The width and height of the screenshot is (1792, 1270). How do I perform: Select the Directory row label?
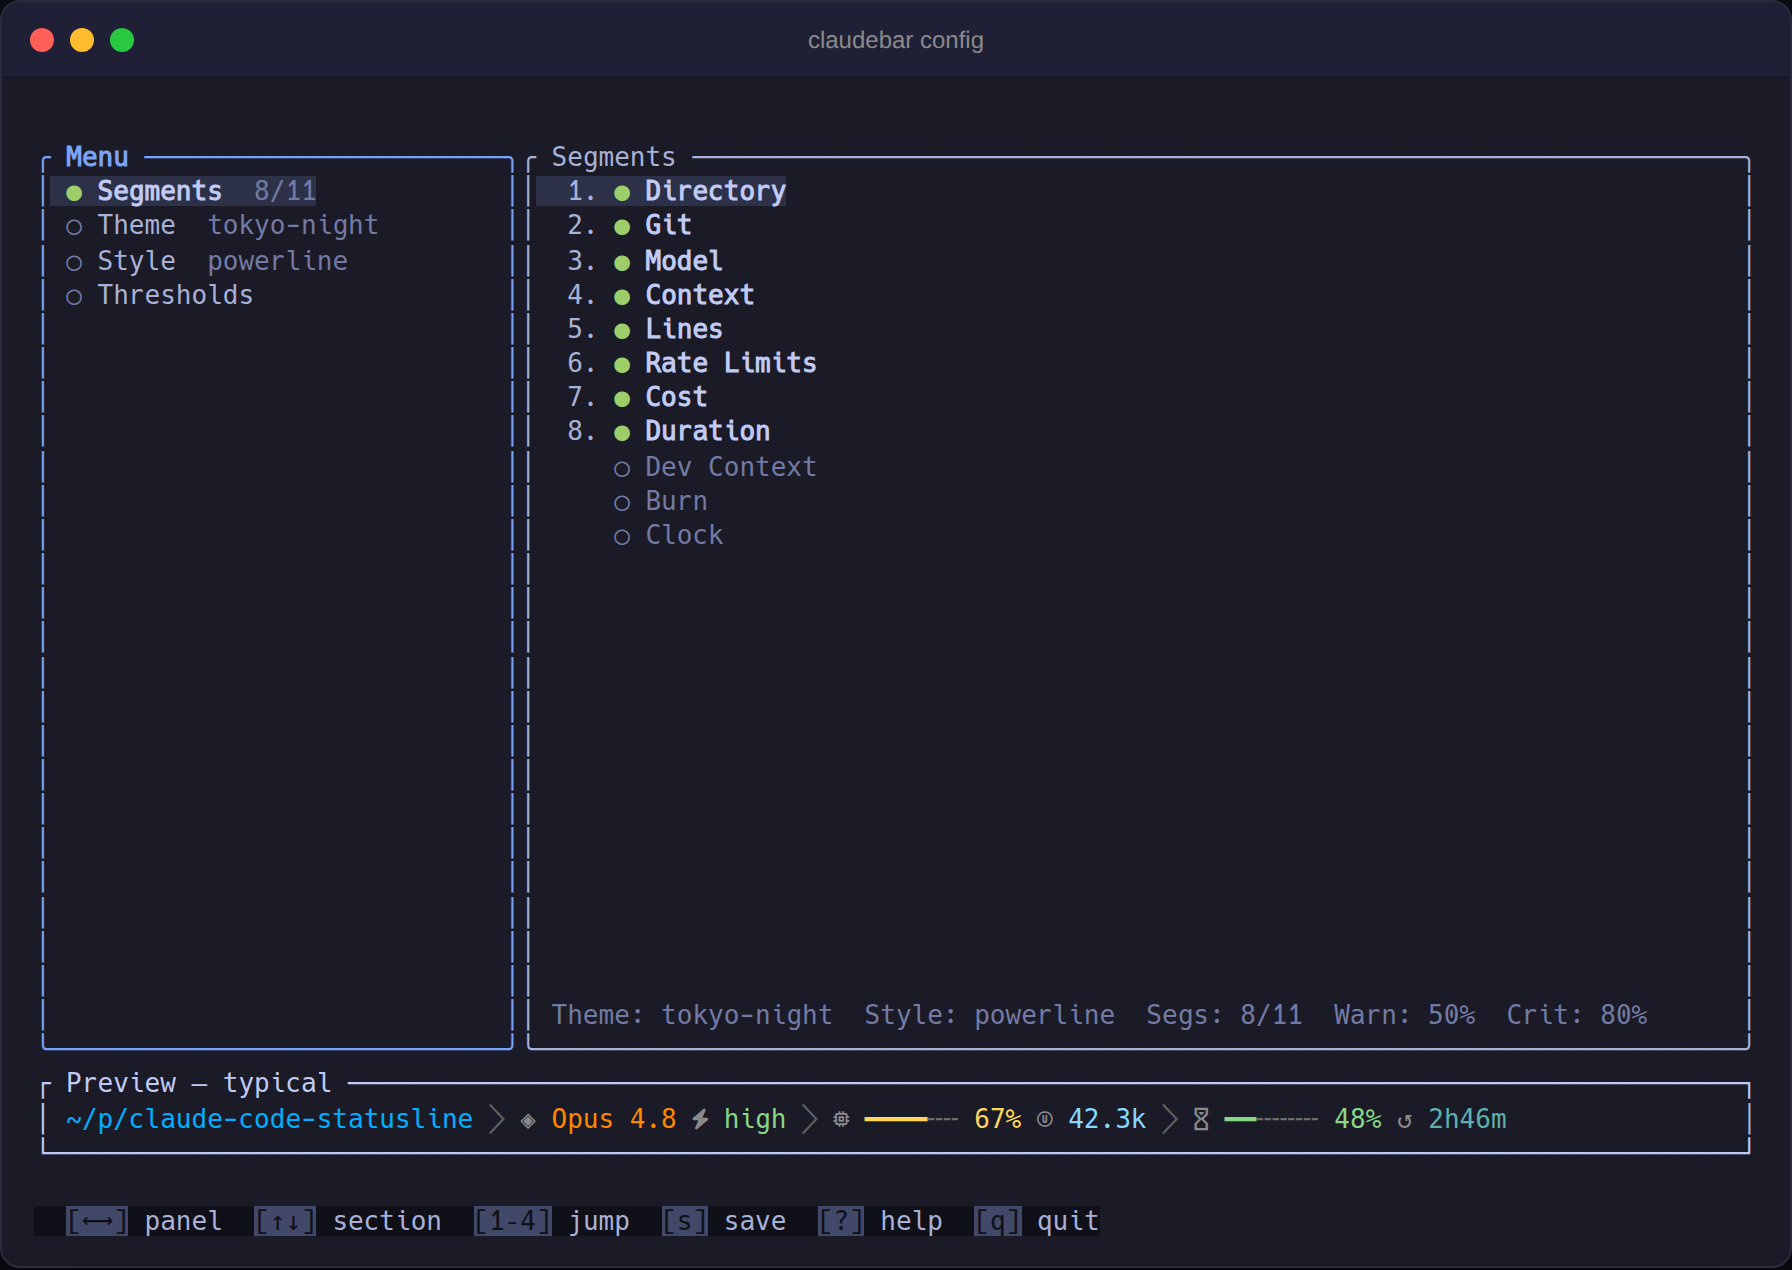coord(715,191)
